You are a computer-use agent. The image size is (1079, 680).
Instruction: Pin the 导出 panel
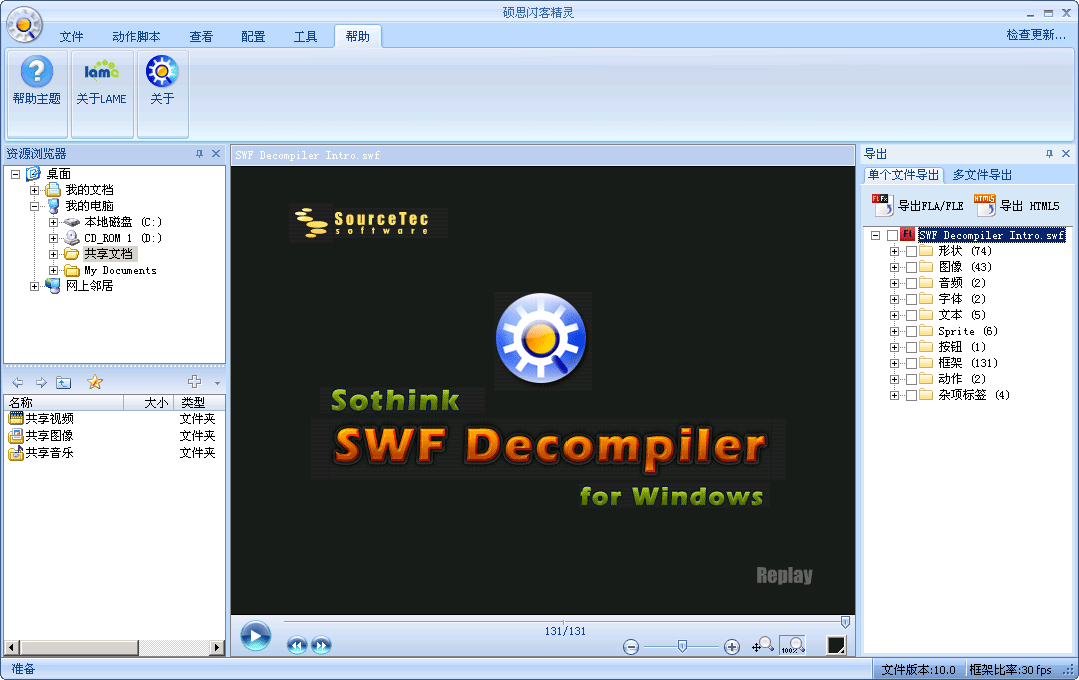(1049, 153)
